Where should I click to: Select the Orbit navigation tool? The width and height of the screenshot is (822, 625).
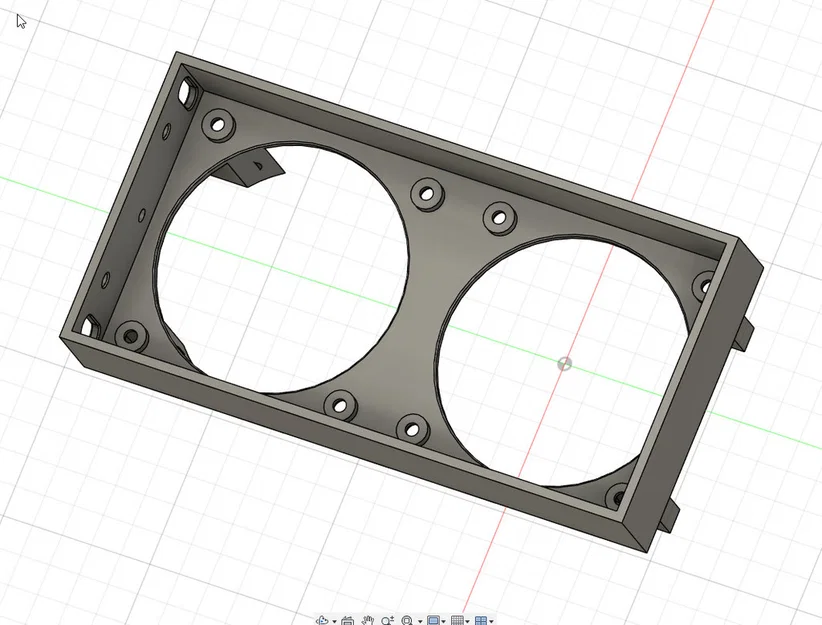pos(322,620)
